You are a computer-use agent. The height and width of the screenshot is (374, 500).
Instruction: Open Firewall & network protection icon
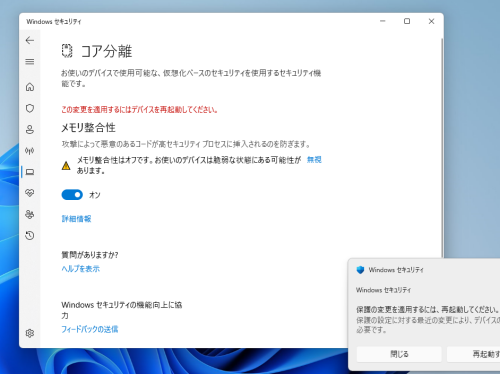coord(30,151)
